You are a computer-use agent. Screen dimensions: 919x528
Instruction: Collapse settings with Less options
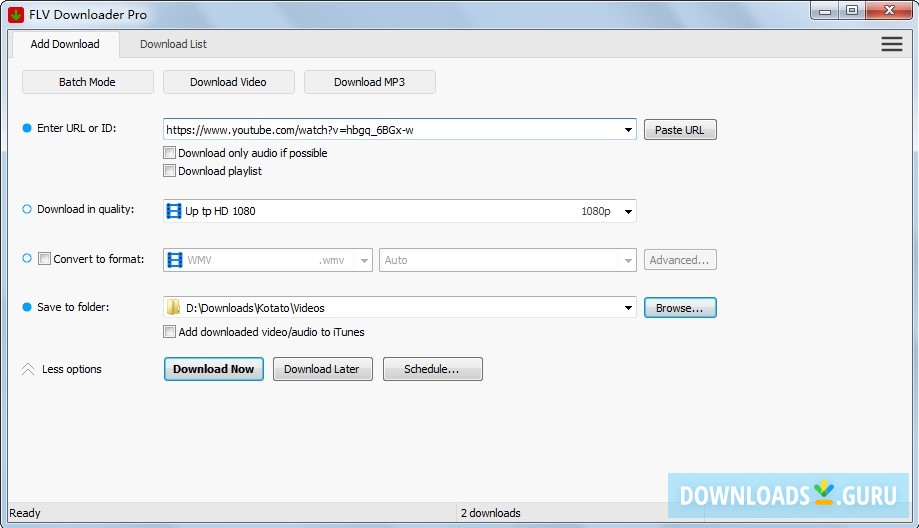72,369
